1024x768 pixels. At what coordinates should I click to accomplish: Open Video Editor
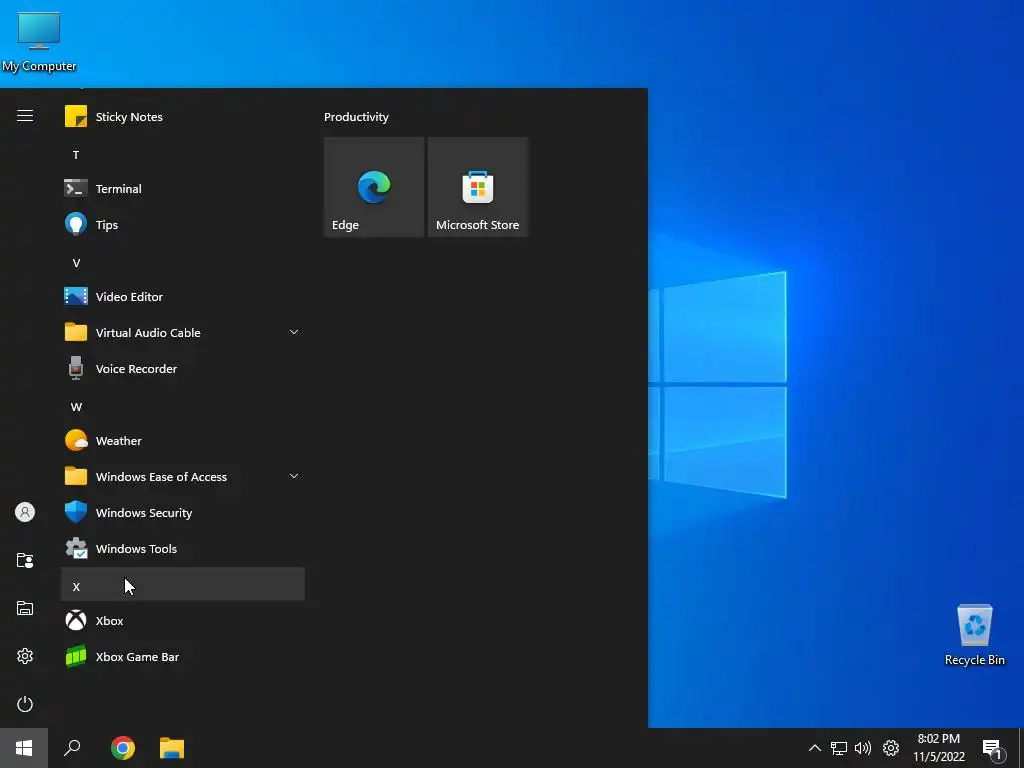(x=183, y=296)
